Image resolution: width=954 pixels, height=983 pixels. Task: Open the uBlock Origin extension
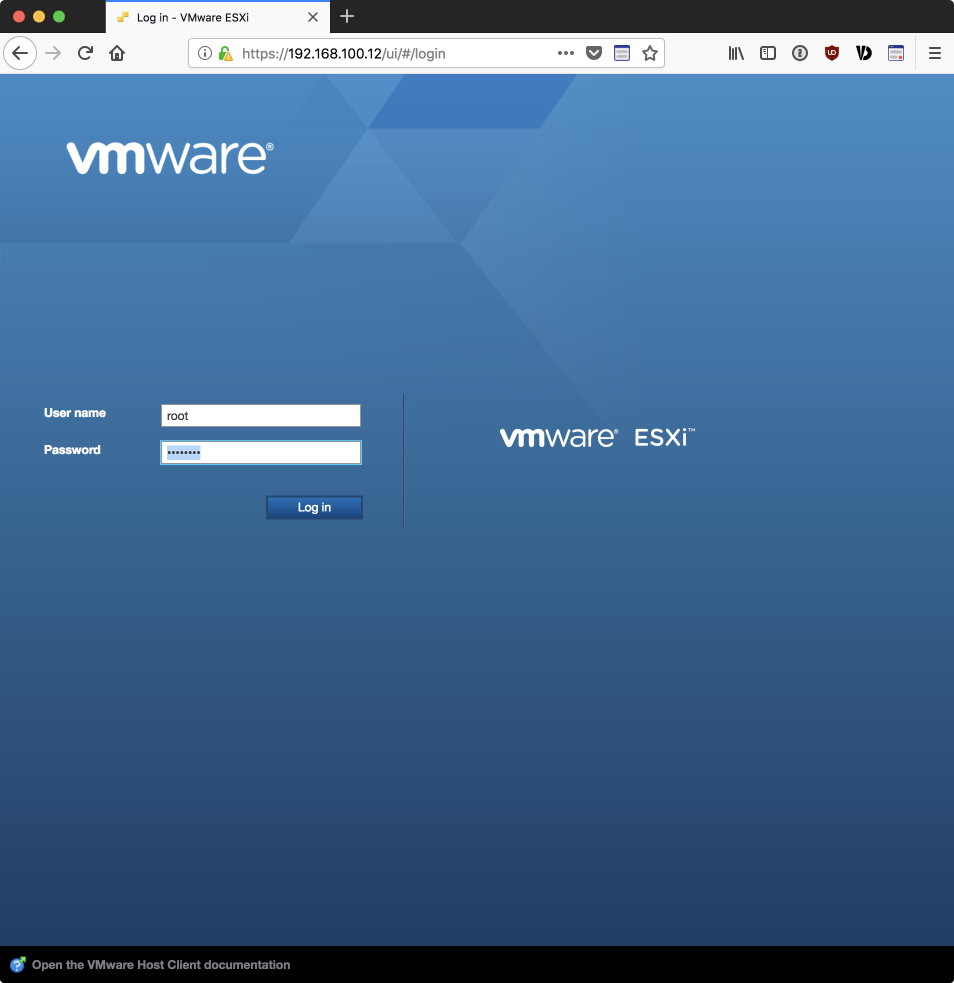(832, 54)
